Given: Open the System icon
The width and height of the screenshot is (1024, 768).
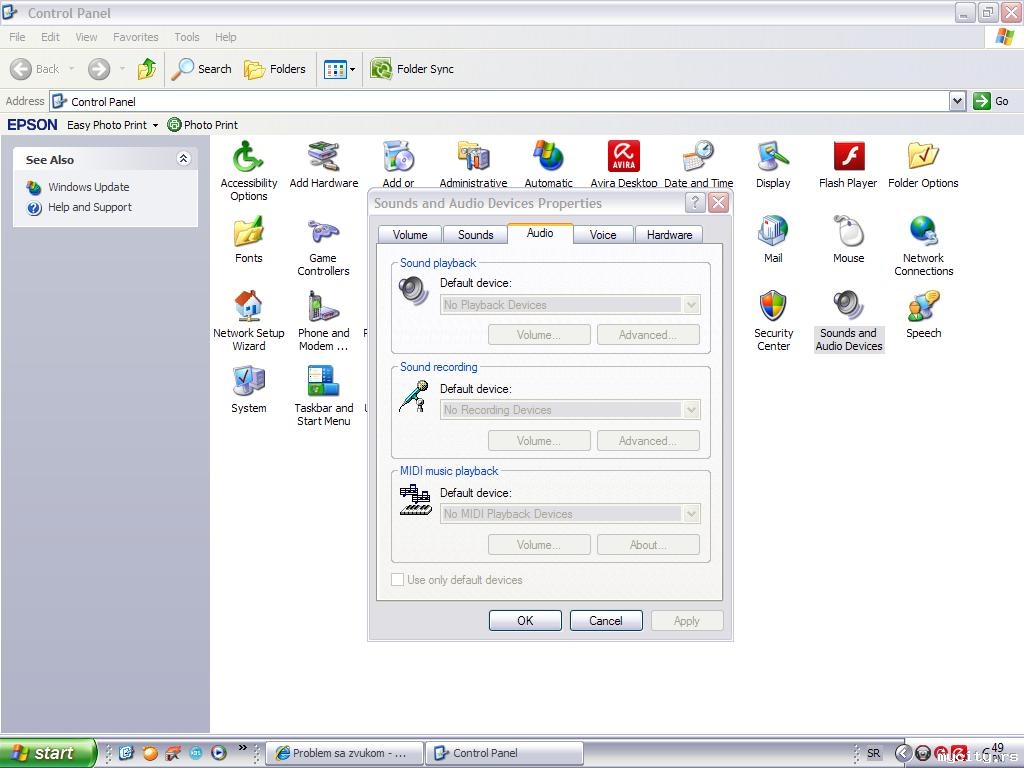Looking at the screenshot, I should tap(248, 390).
